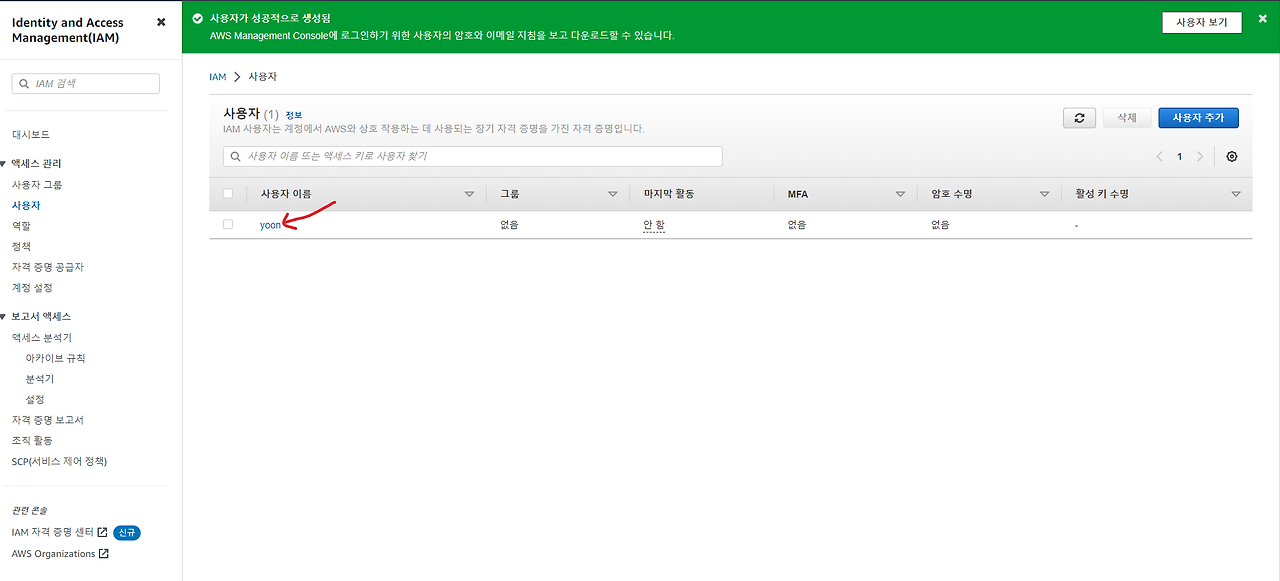Click 안 함 last activity cell

pyautogui.click(x=654, y=225)
